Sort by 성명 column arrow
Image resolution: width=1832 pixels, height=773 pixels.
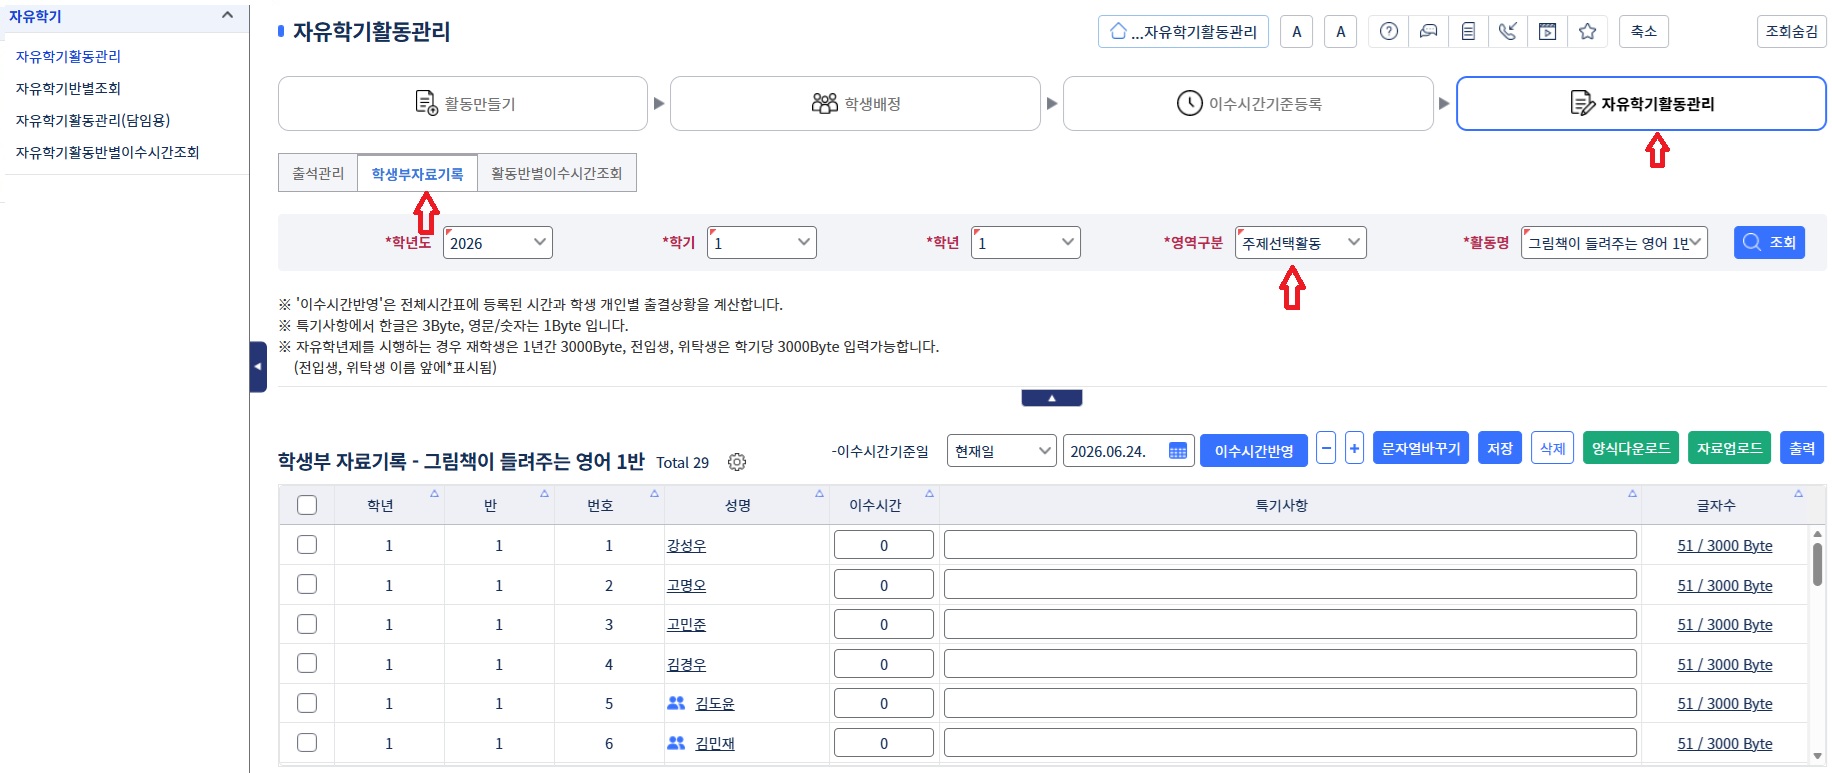coord(819,493)
